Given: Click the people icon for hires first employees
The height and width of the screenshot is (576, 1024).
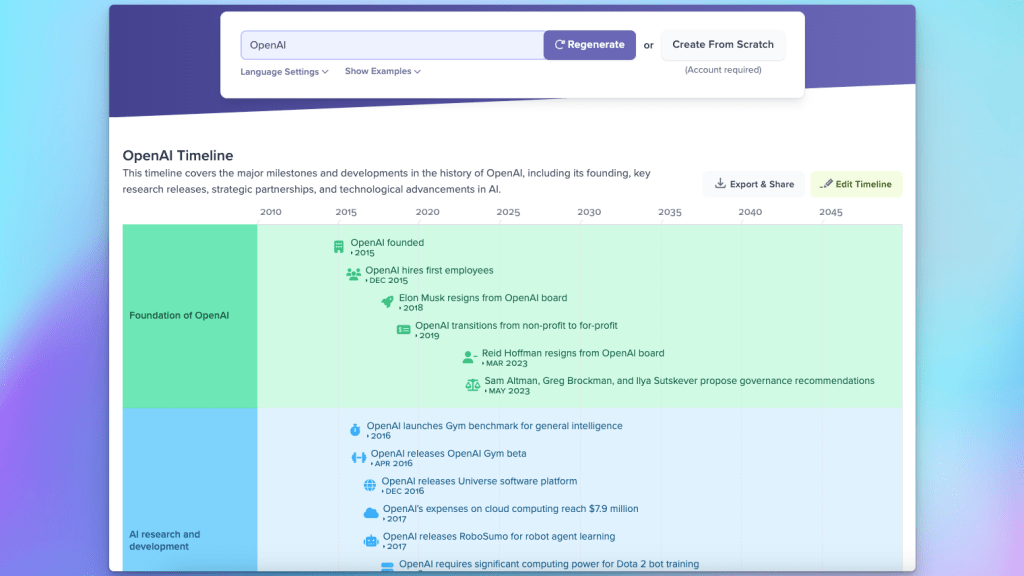Looking at the screenshot, I should coord(353,274).
